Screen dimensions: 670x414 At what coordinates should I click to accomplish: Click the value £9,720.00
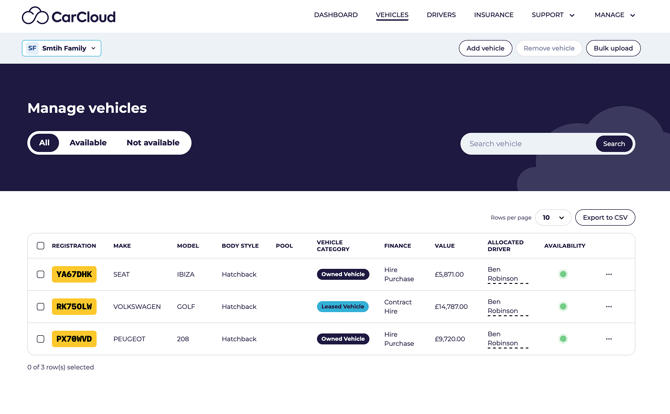tap(450, 339)
